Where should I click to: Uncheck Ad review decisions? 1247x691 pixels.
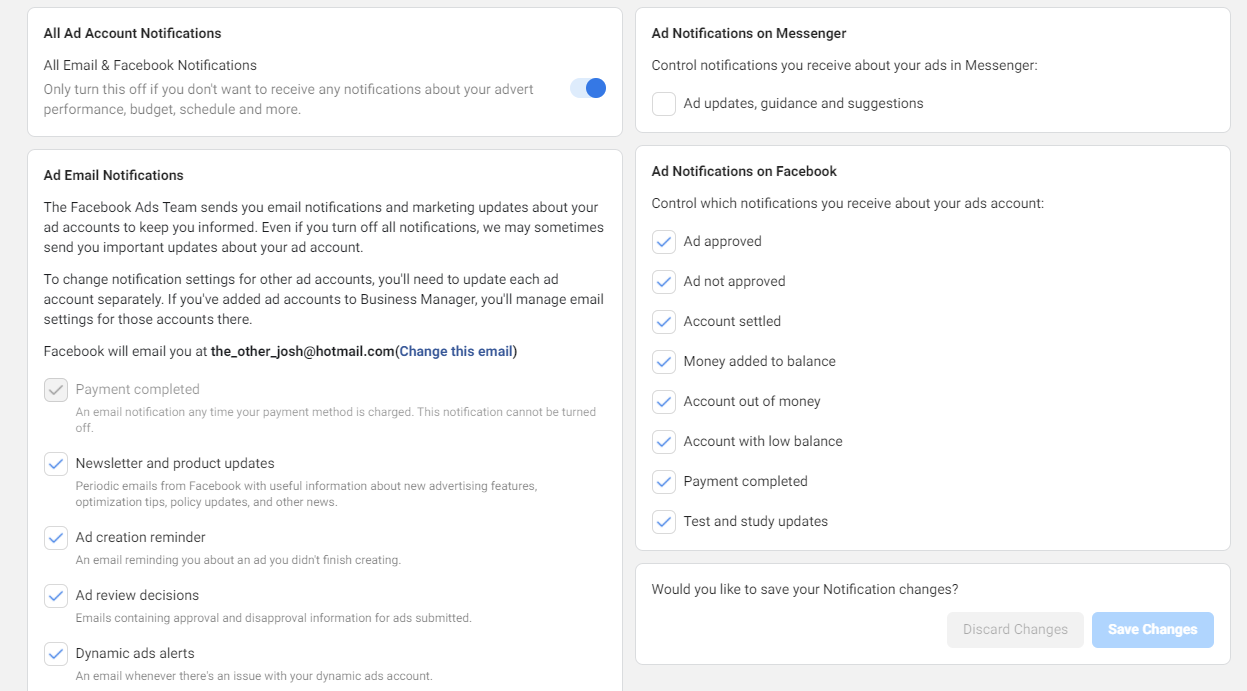56,595
